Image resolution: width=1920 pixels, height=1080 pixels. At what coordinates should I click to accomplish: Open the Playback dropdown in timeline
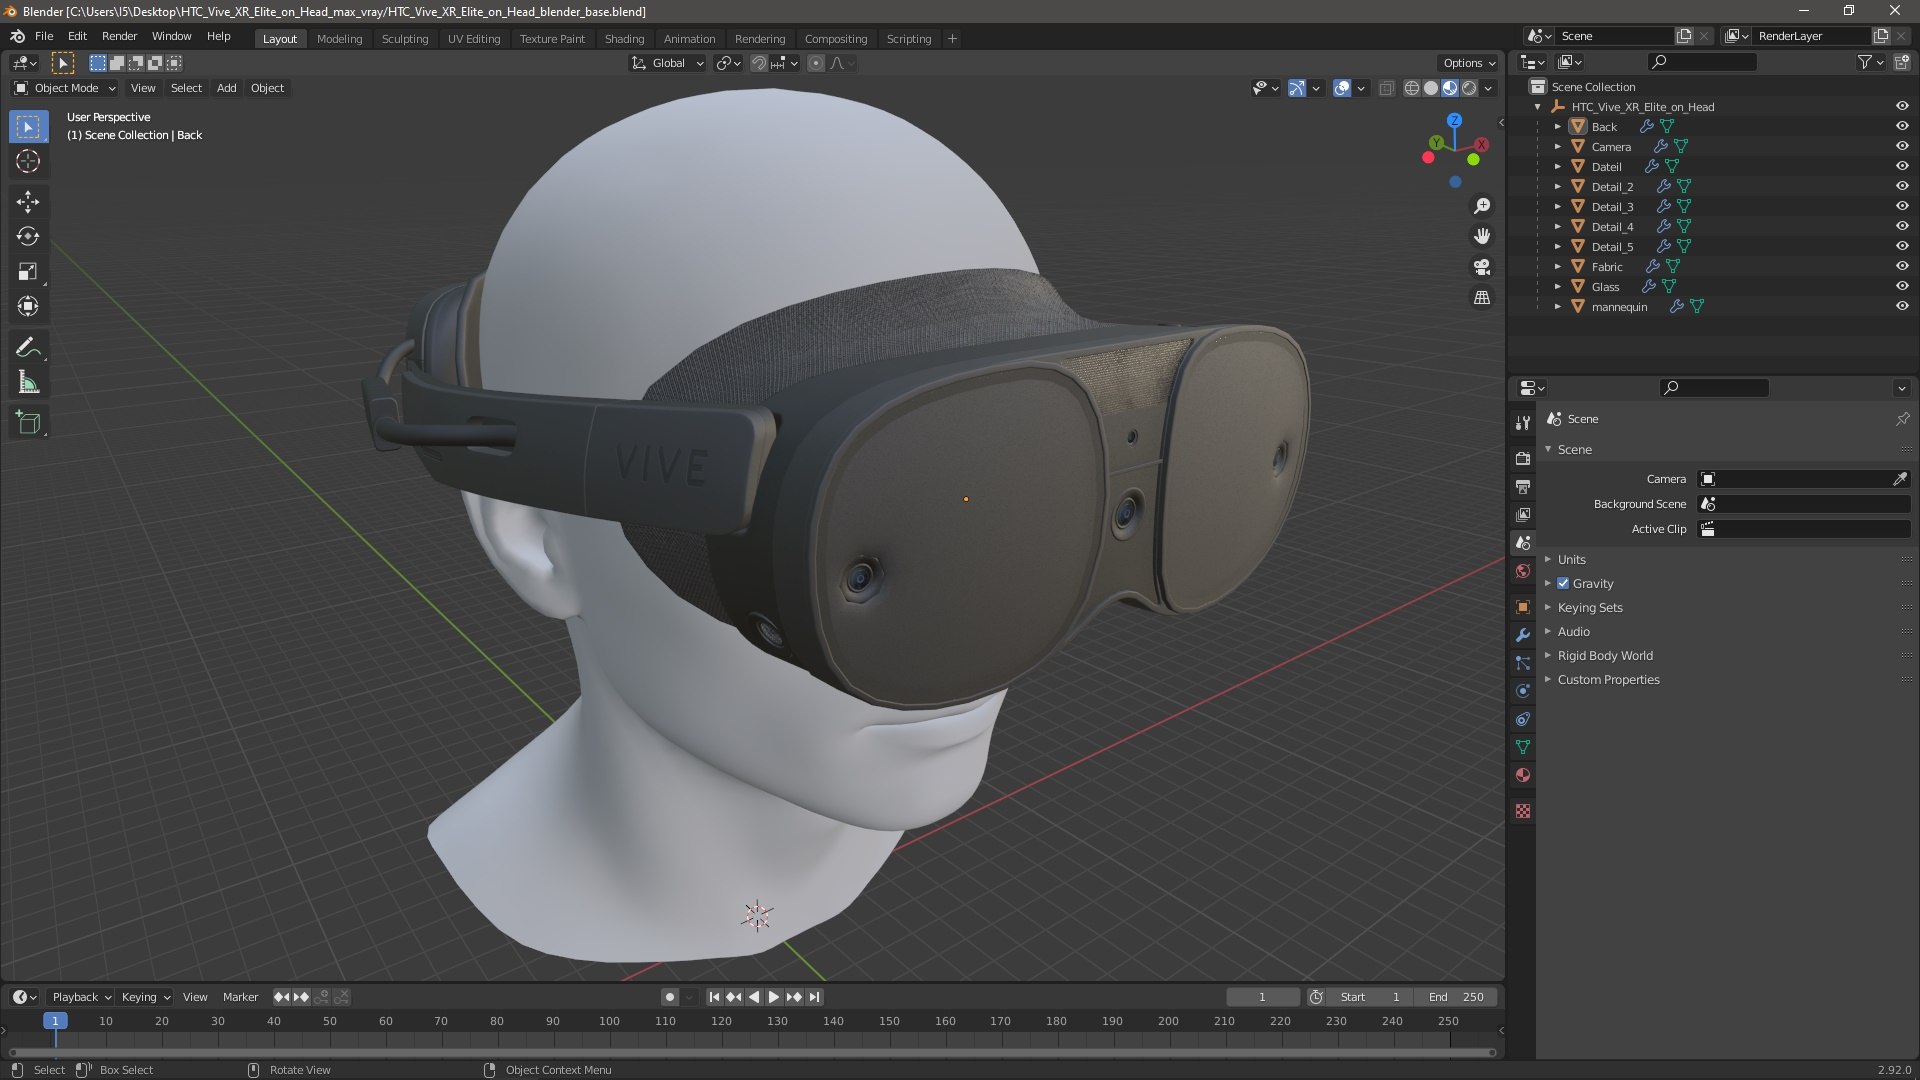coord(81,997)
